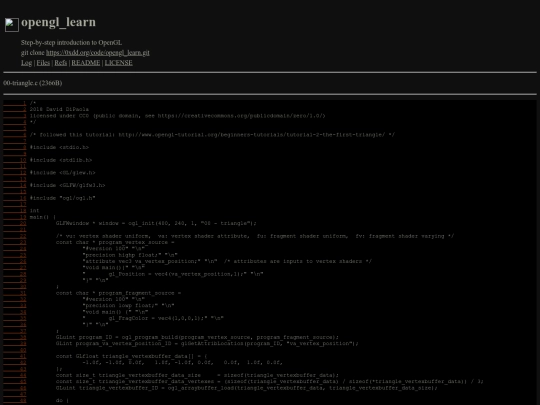Click the 'GLFWwindow * window = ogl_init' line
The height and width of the screenshot is (405, 540).
pos(156,223)
